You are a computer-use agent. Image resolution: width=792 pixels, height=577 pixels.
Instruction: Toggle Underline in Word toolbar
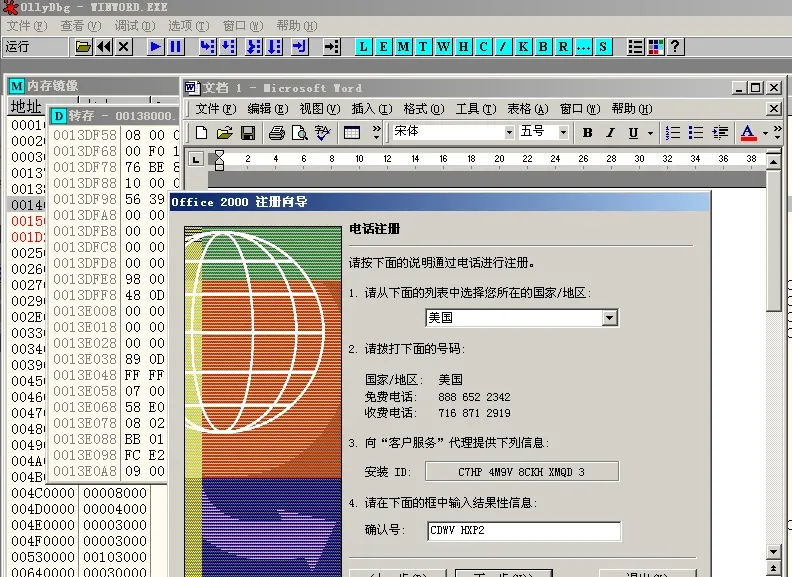[633, 133]
